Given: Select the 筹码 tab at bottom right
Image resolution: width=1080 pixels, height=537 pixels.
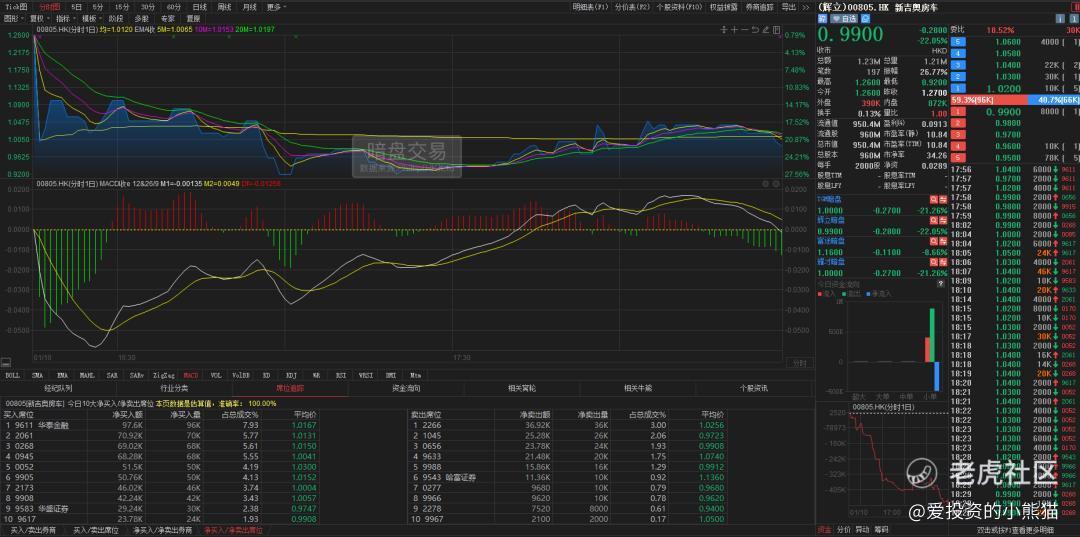Looking at the screenshot, I should pos(881,530).
